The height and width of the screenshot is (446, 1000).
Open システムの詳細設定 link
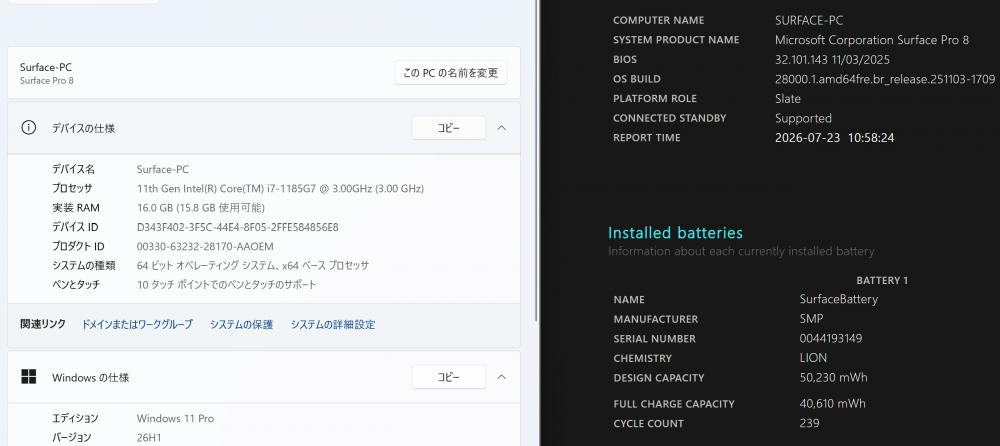coord(333,324)
